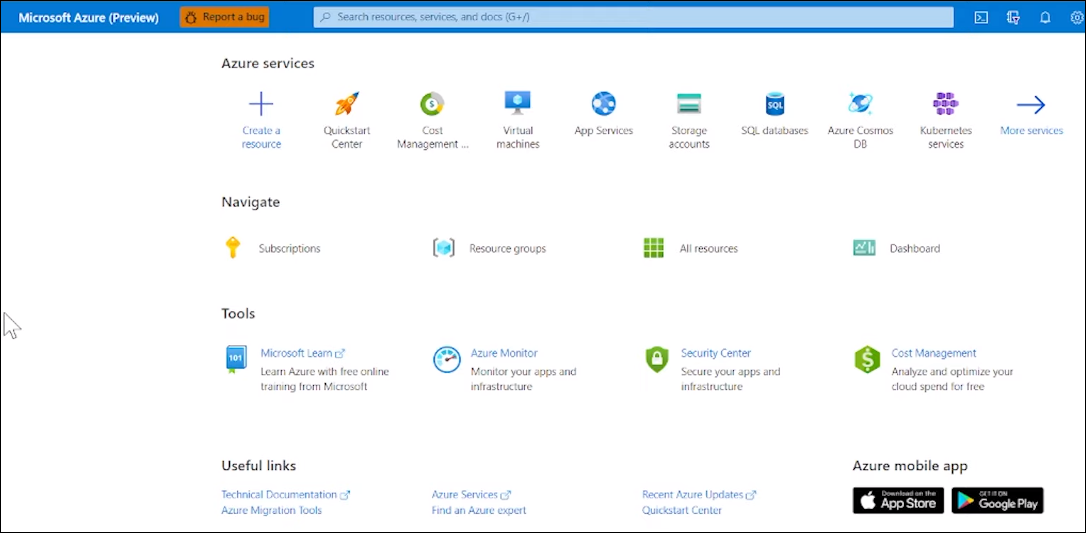Open Azure Cosmos DB icon
Viewport: 1086px width, 533px height.
point(860,104)
